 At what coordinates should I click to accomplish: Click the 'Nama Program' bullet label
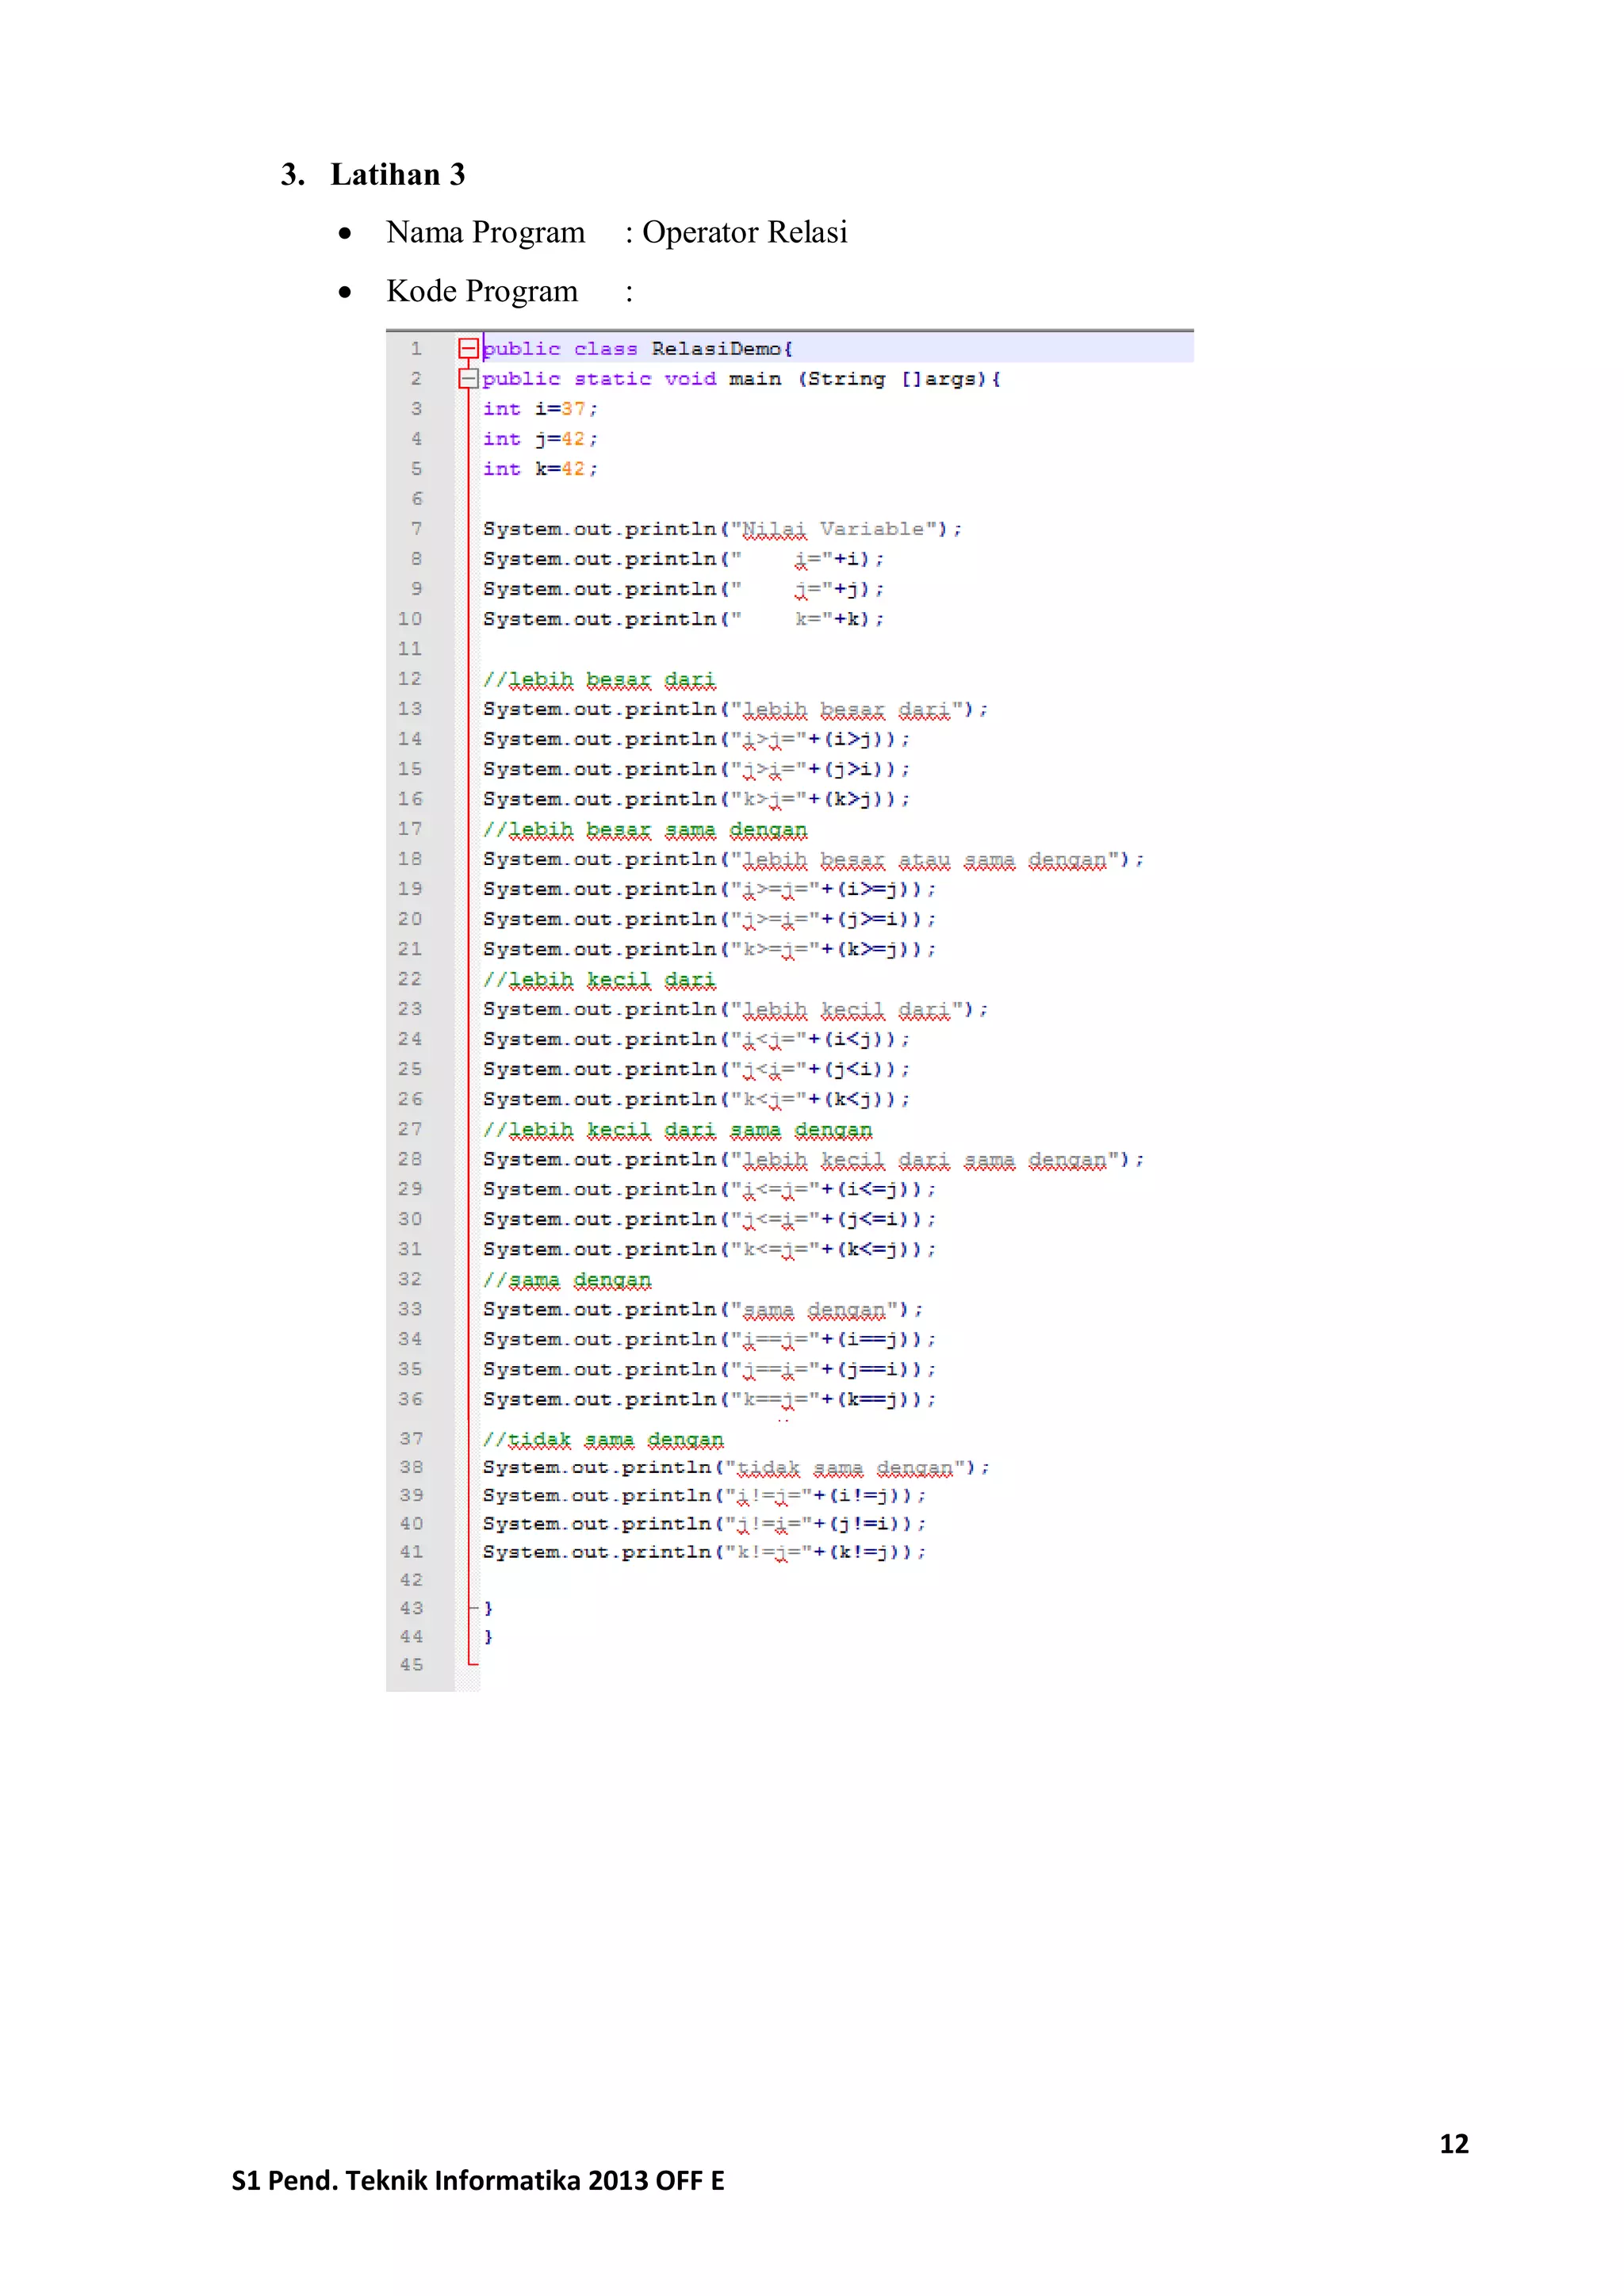485,232
